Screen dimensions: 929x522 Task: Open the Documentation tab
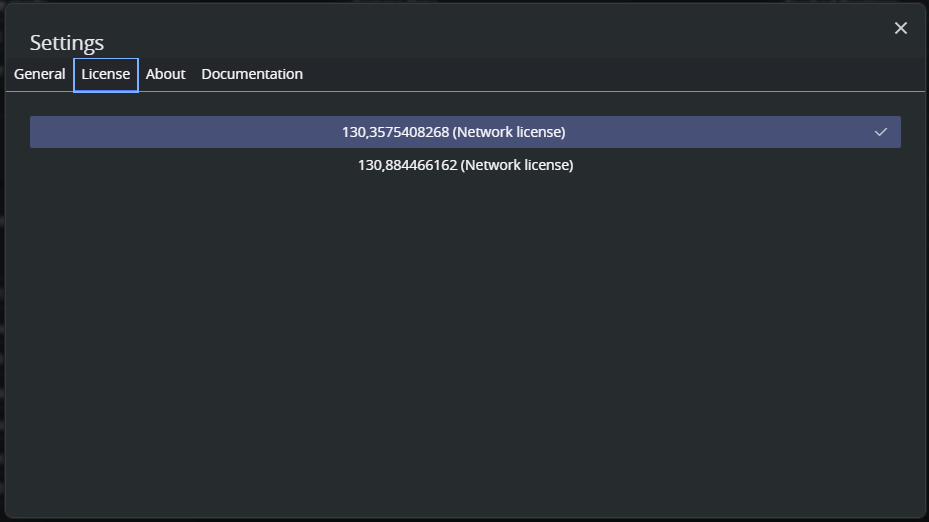tap(252, 74)
